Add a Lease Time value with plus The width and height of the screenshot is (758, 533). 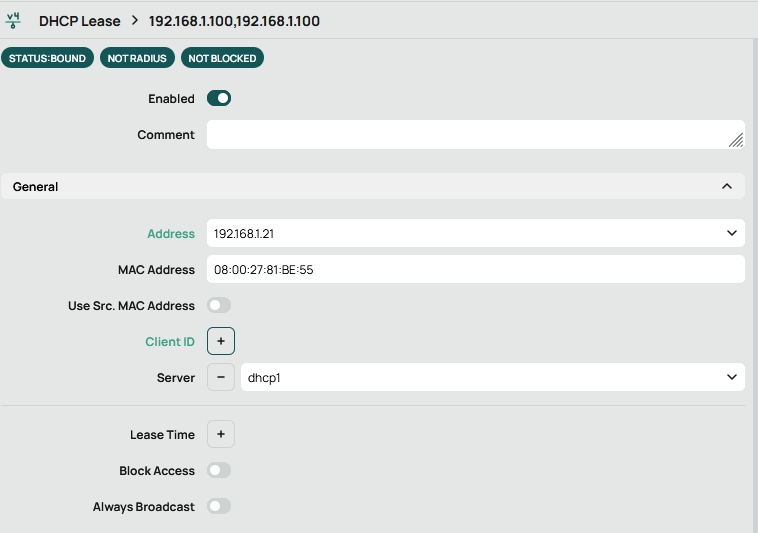pos(221,435)
